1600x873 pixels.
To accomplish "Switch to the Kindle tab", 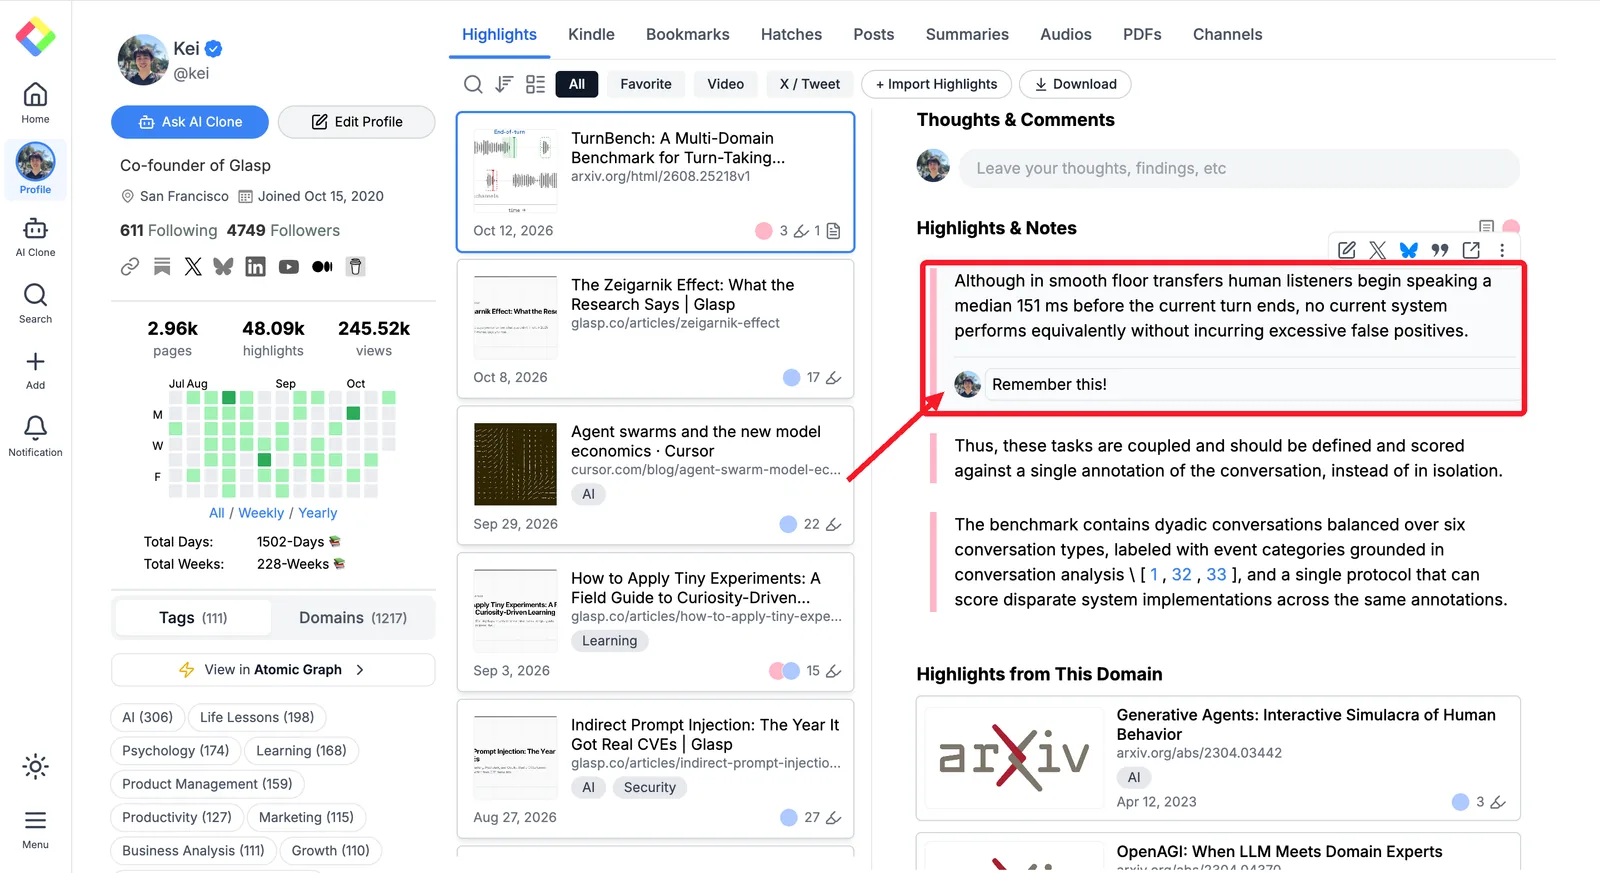I will tap(591, 35).
